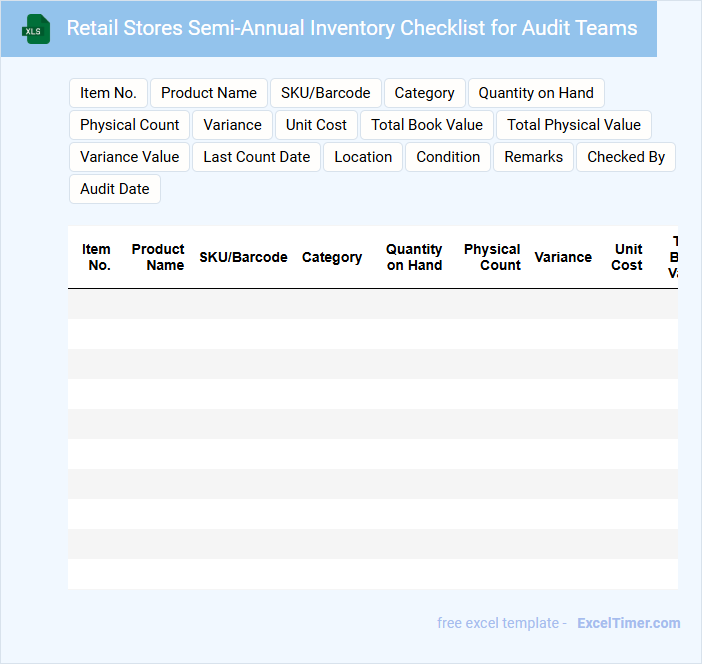Image resolution: width=702 pixels, height=664 pixels.
Task: Choose the Category tag
Action: (x=424, y=93)
